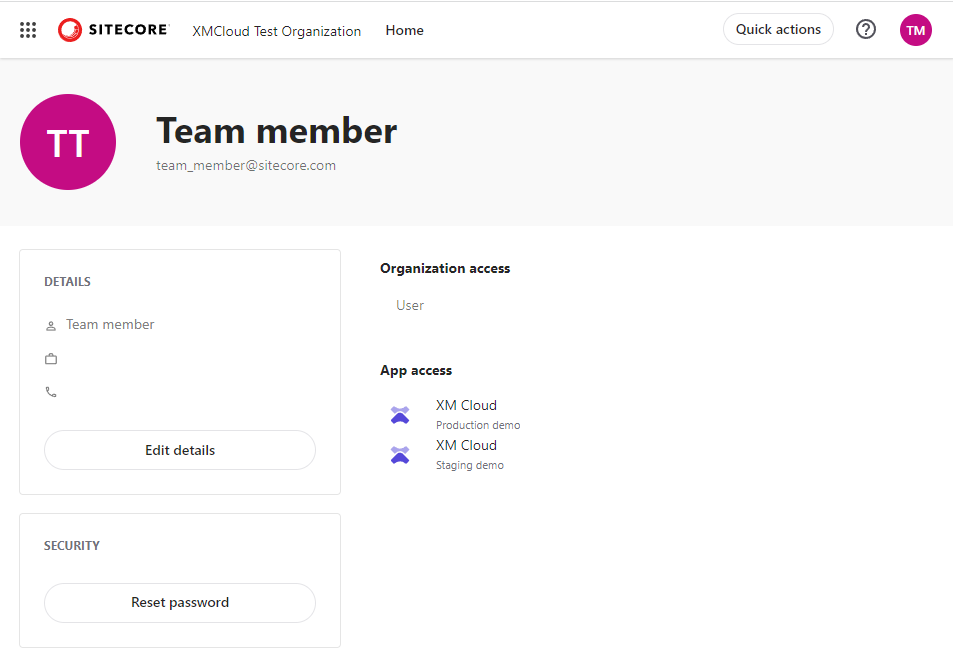Open the XM Cloud Production demo app icon

click(400, 414)
